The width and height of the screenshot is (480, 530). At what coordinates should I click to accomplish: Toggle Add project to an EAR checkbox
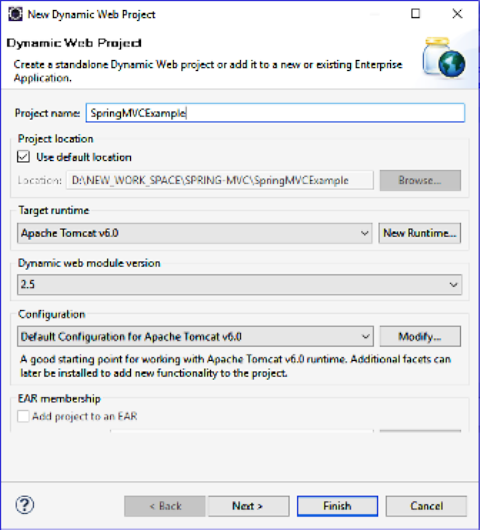(x=23, y=416)
